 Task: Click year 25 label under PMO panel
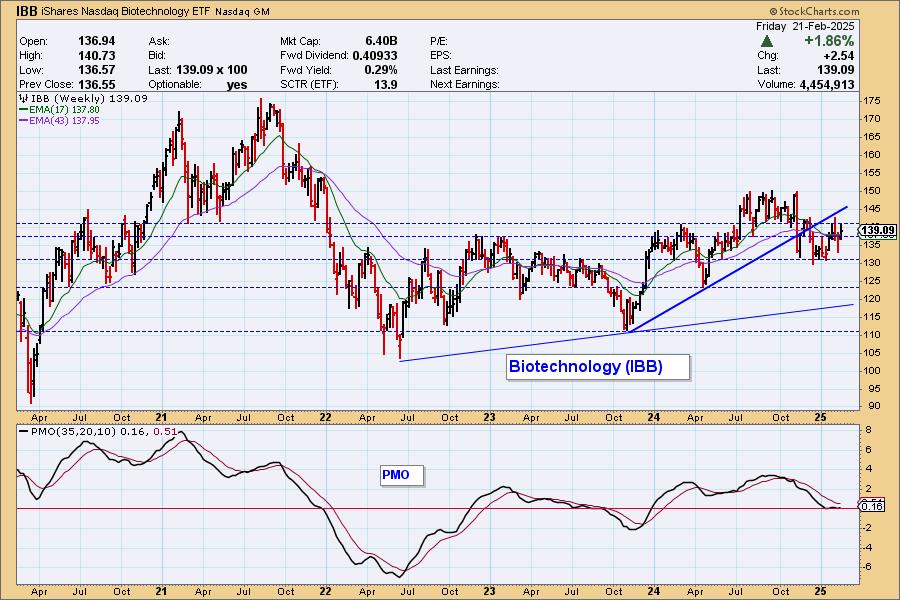coord(821,591)
